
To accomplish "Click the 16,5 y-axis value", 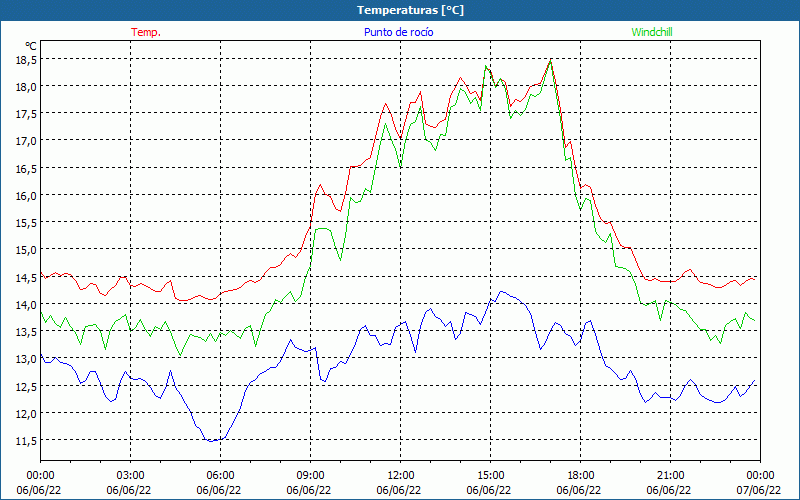I will click(x=27, y=169).
